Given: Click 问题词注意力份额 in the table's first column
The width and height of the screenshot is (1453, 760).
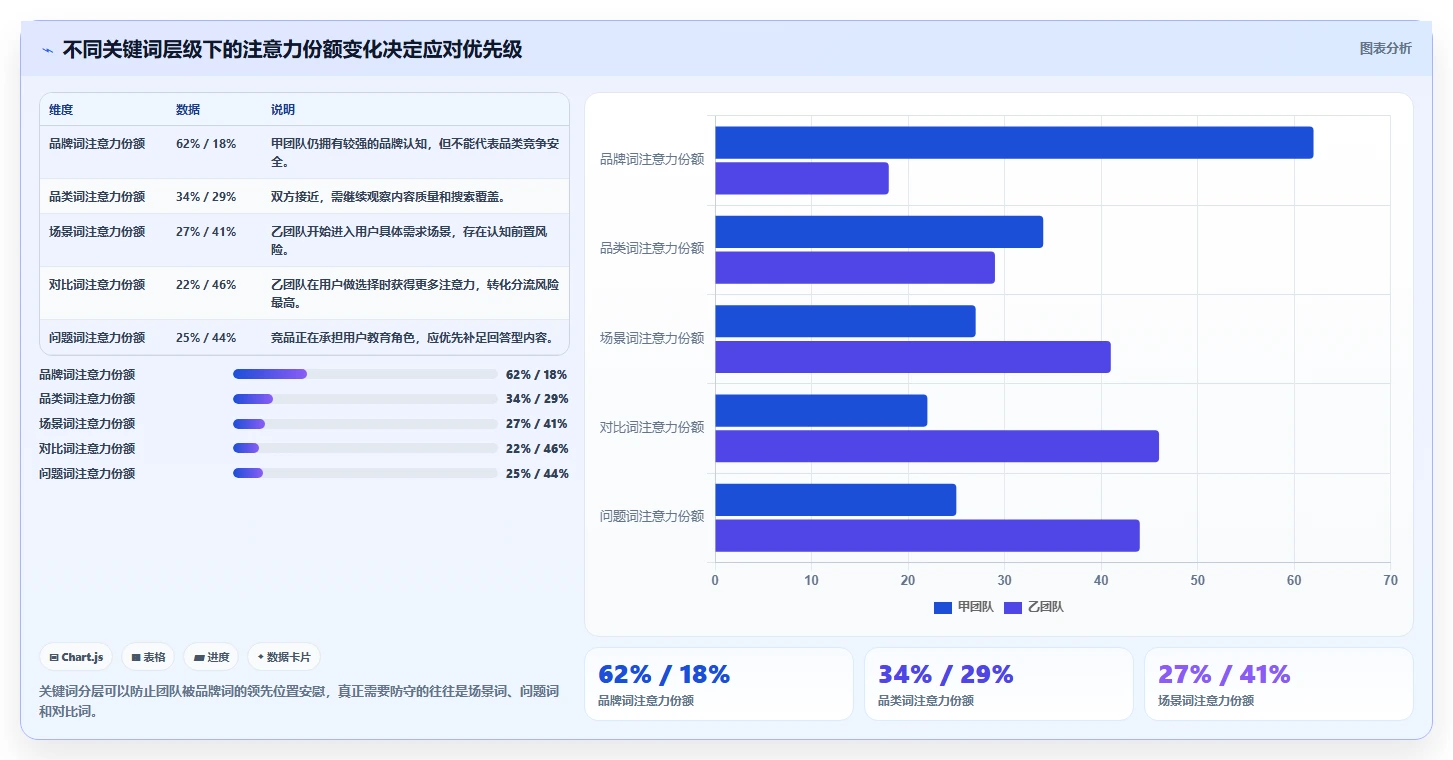Looking at the screenshot, I should coord(97,338).
